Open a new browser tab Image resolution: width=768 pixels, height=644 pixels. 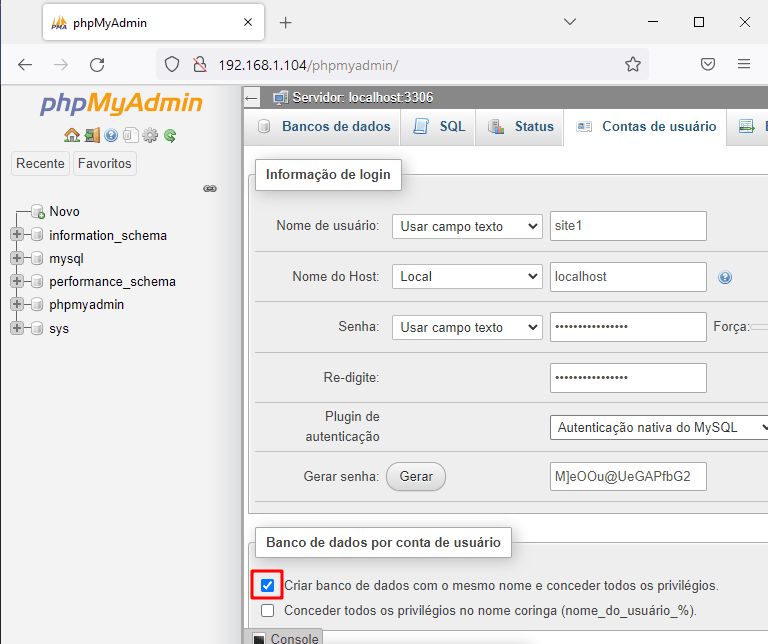[286, 23]
